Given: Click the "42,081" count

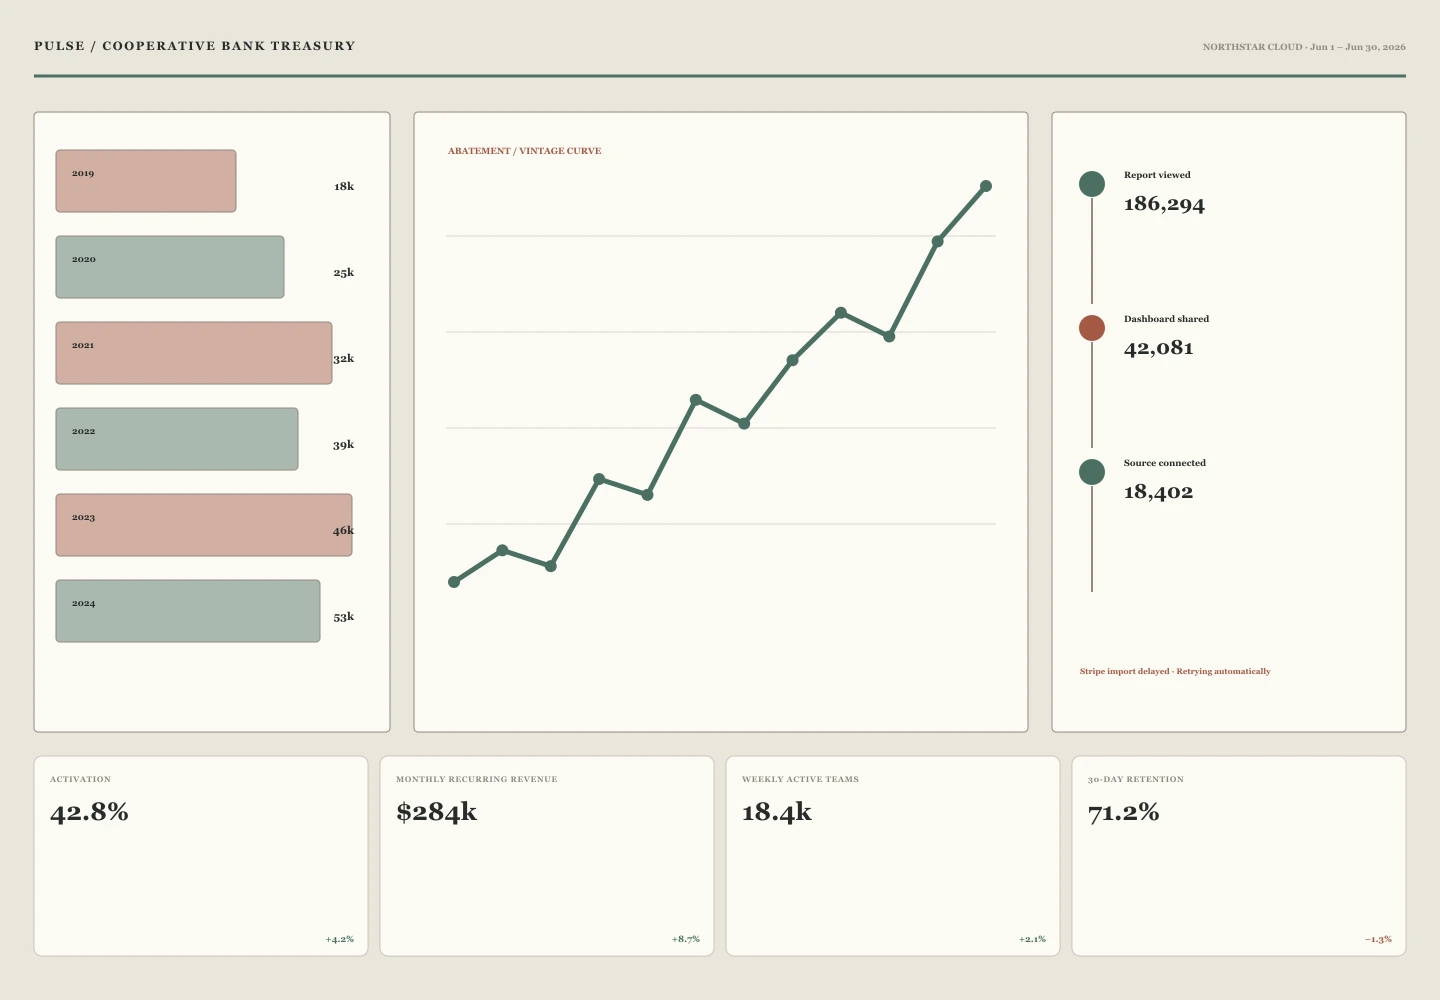Looking at the screenshot, I should tap(1159, 348).
